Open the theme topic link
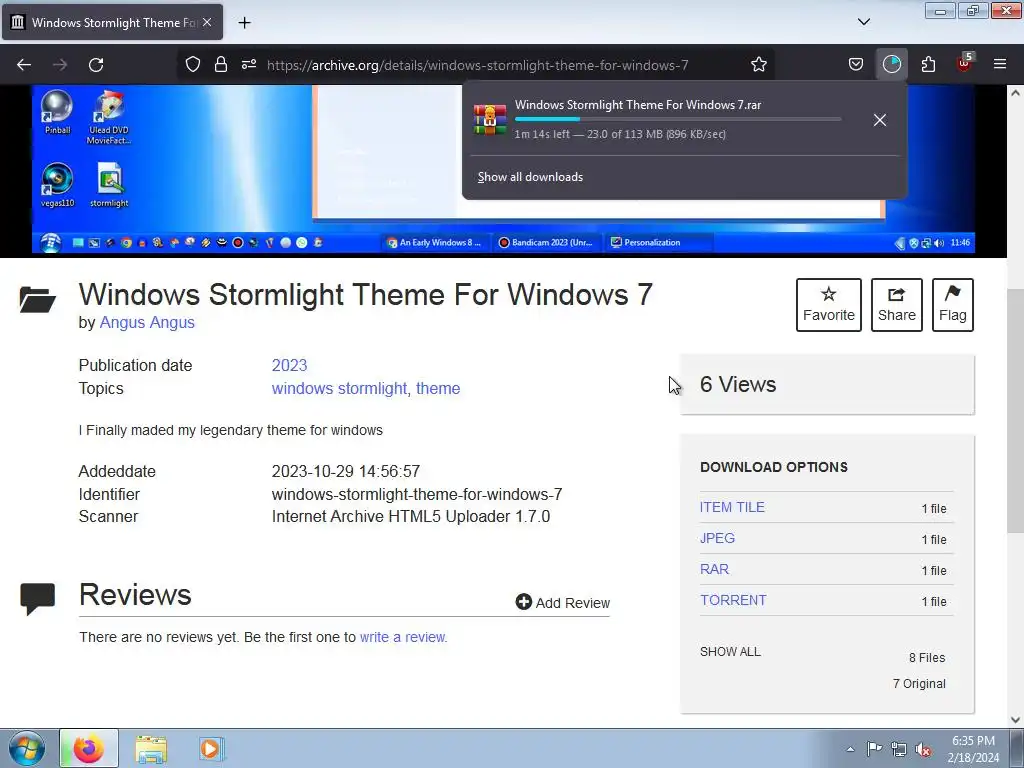Screen dimensions: 1024x768 [x=438, y=389]
